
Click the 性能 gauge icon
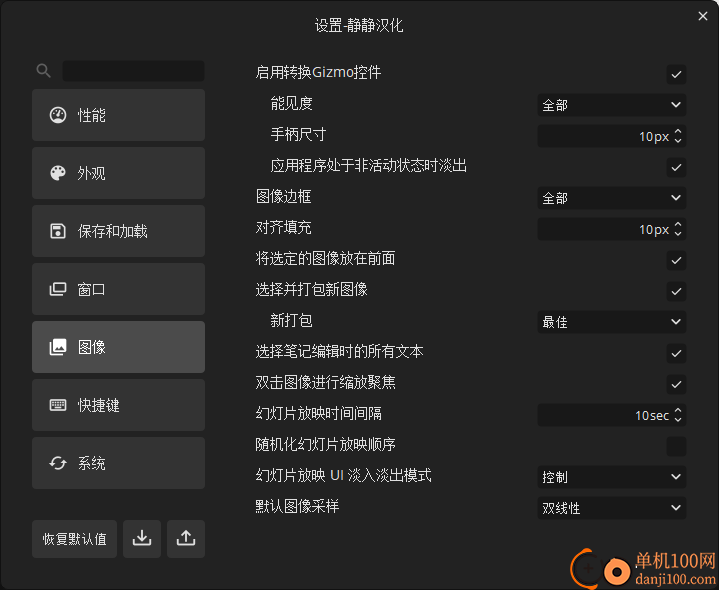(x=58, y=115)
